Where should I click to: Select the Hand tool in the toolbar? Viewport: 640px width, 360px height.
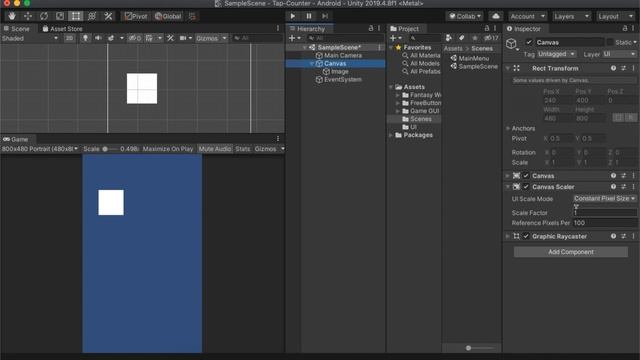coord(12,16)
